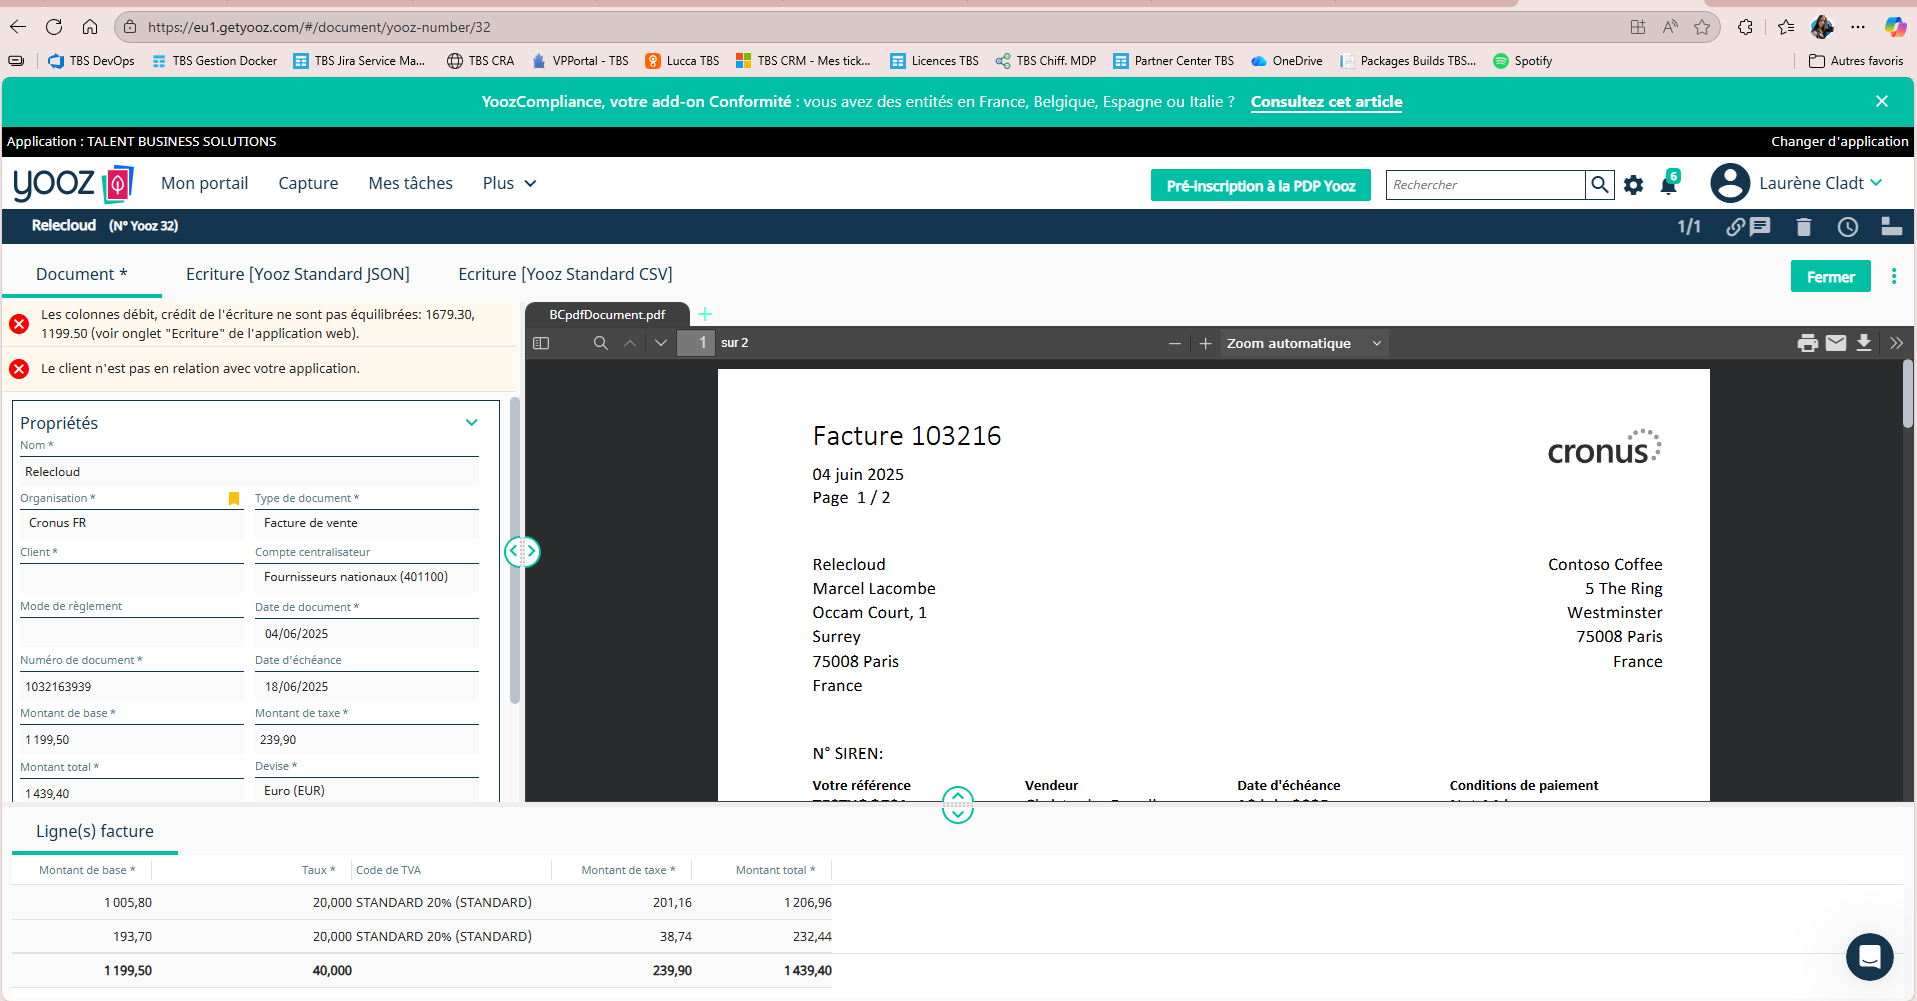Toggle the left panel splitter handle

522,551
